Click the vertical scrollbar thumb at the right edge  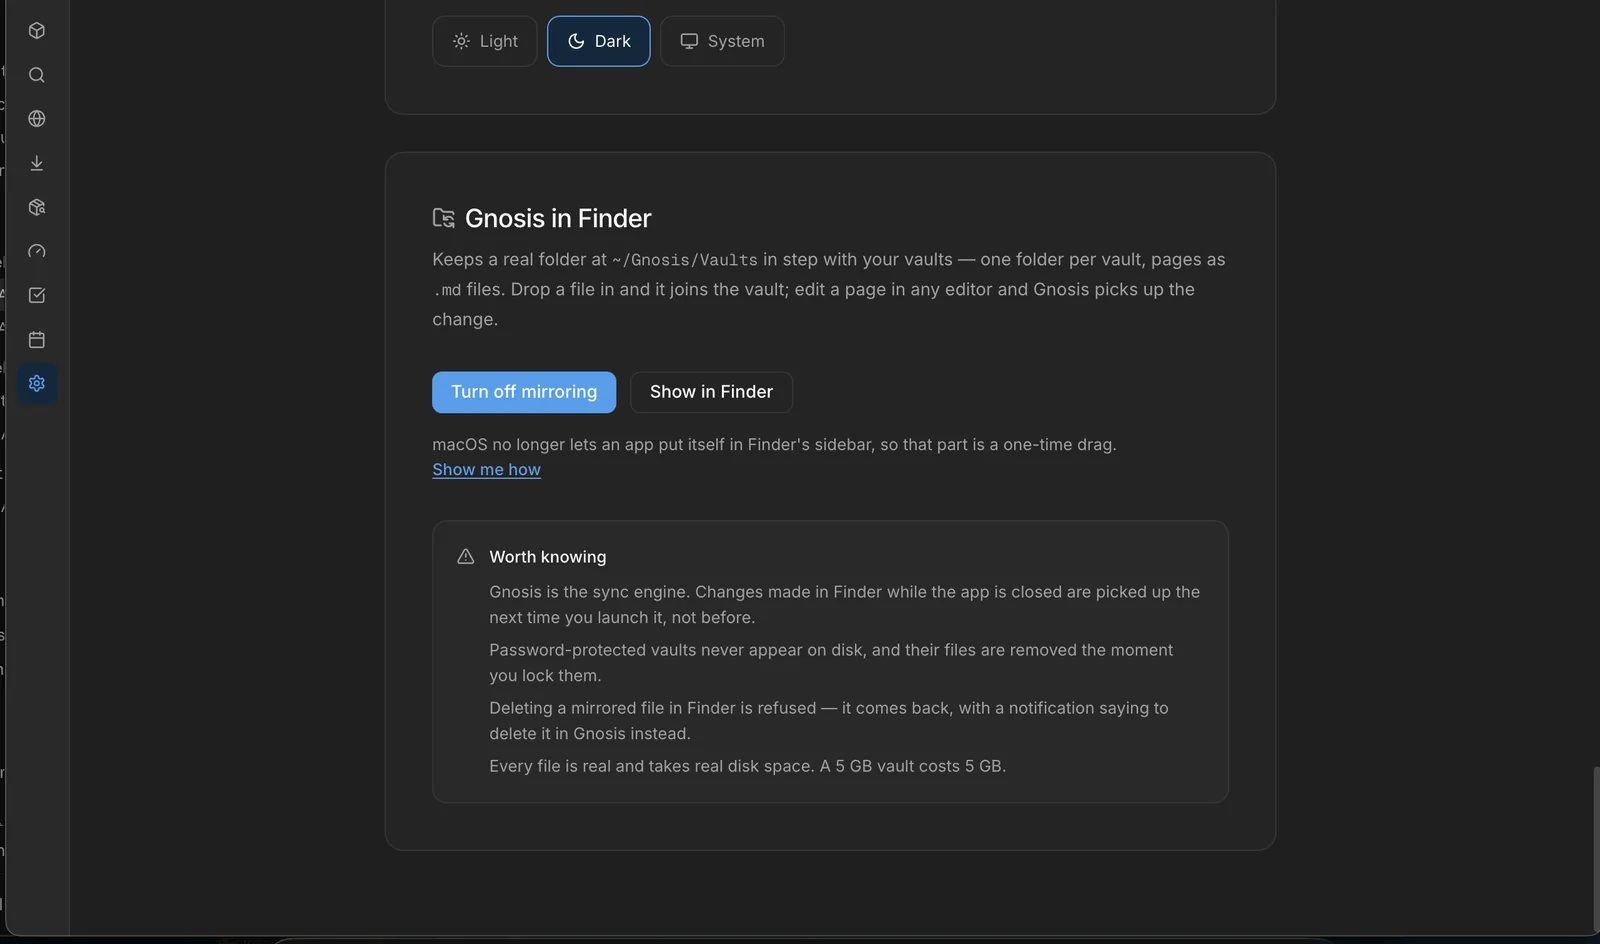point(1596,850)
